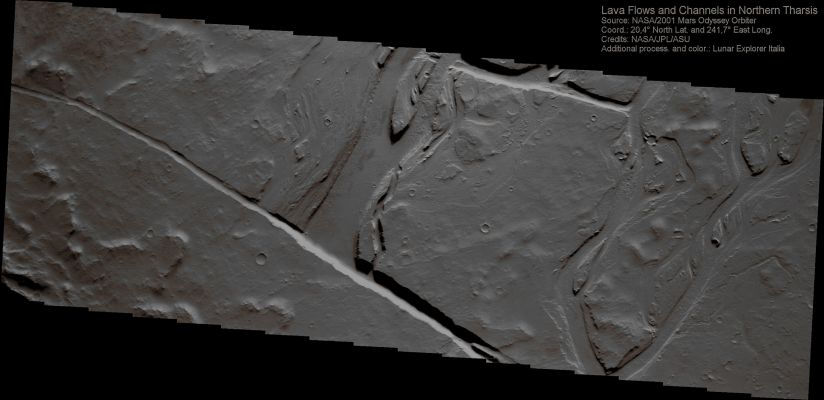Select the 'Credits: NASA/JPL/ASU' caption line
This screenshot has width=824, height=400.
(x=645, y=39)
